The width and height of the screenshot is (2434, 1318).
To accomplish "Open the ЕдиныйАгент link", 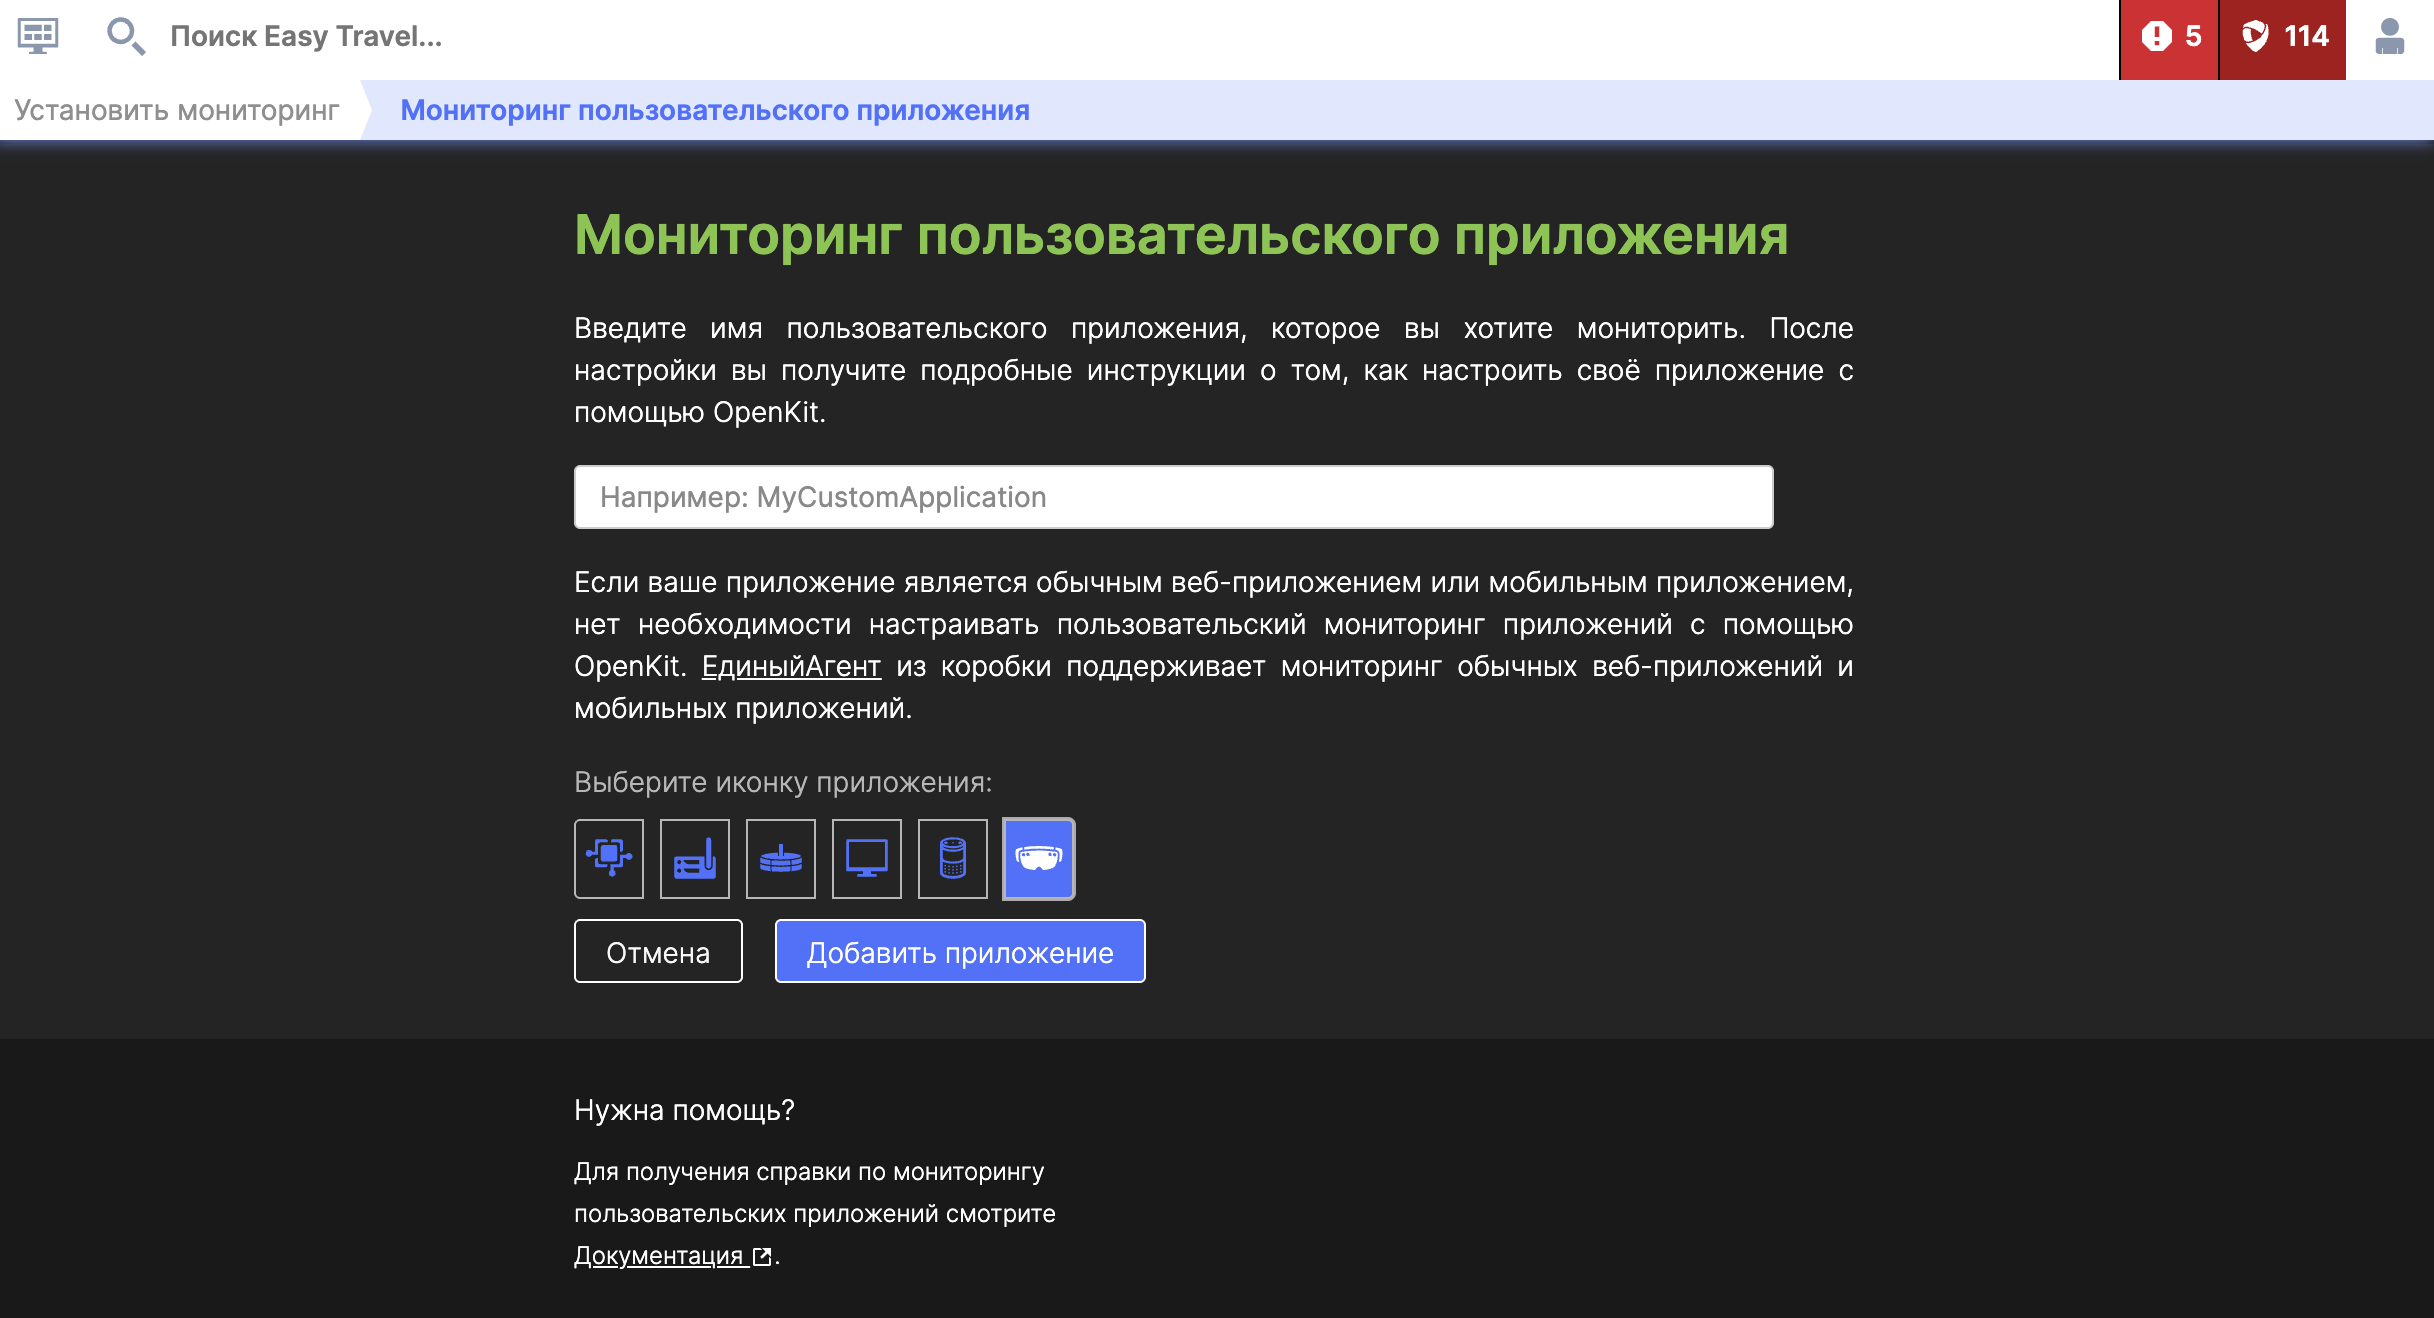I will coord(791,666).
